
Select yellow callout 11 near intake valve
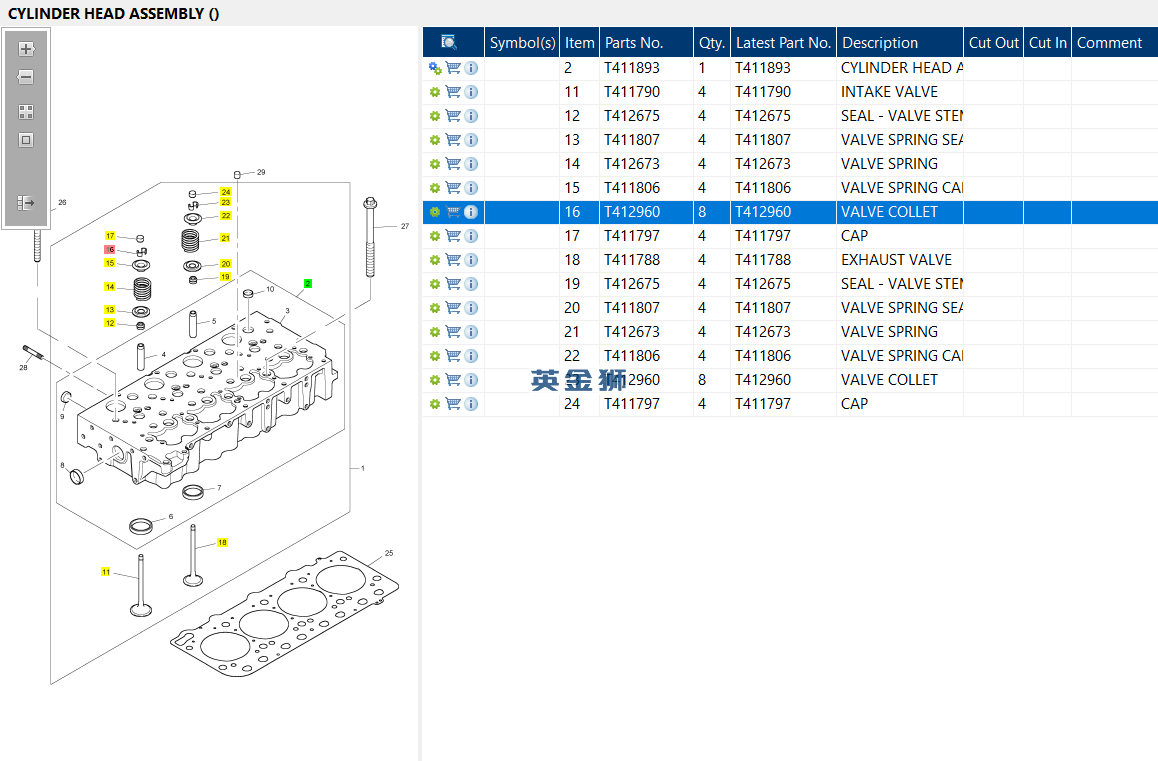point(105,572)
